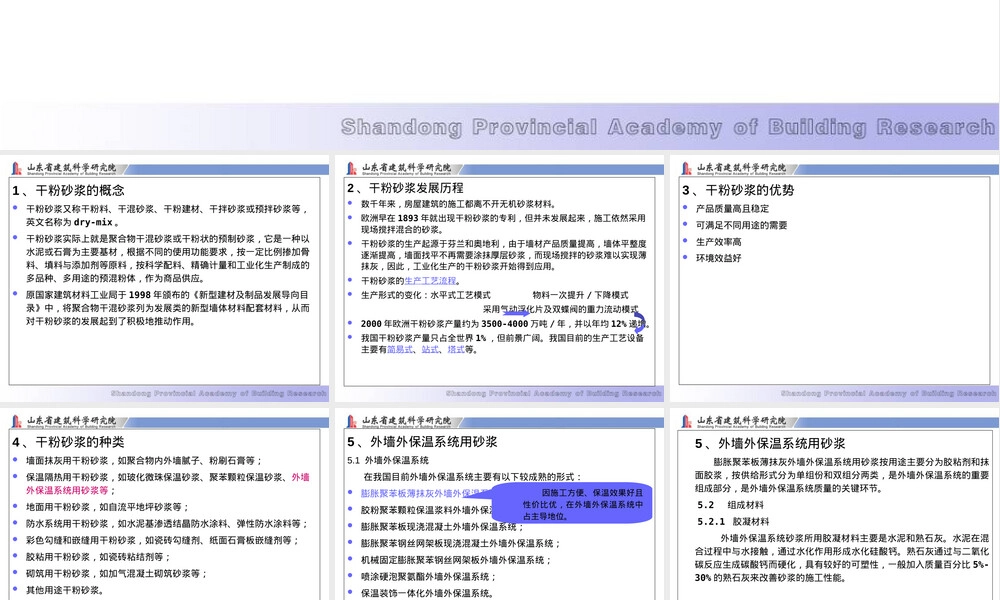
Task: Click the curved blue arrow near '重力流动模式'
Action: 639,322
